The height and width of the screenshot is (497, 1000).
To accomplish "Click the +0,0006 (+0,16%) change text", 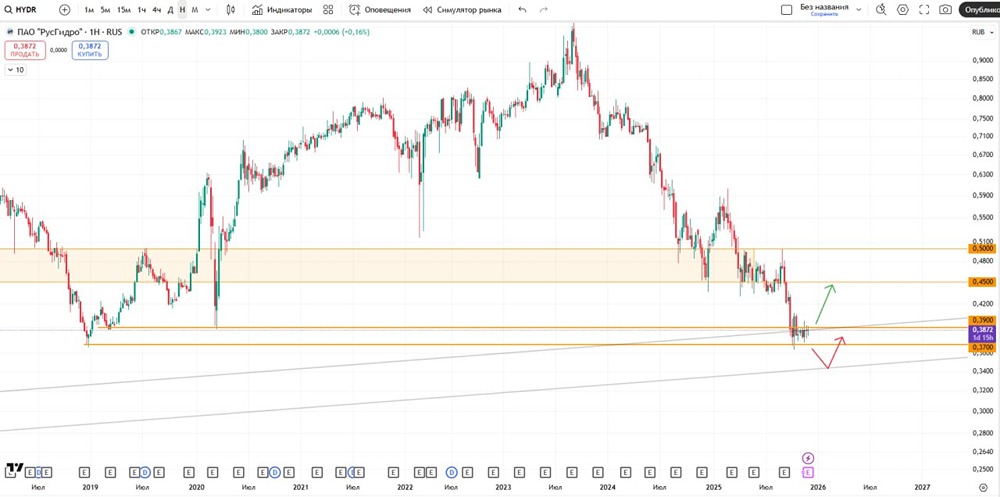I will 341,32.
